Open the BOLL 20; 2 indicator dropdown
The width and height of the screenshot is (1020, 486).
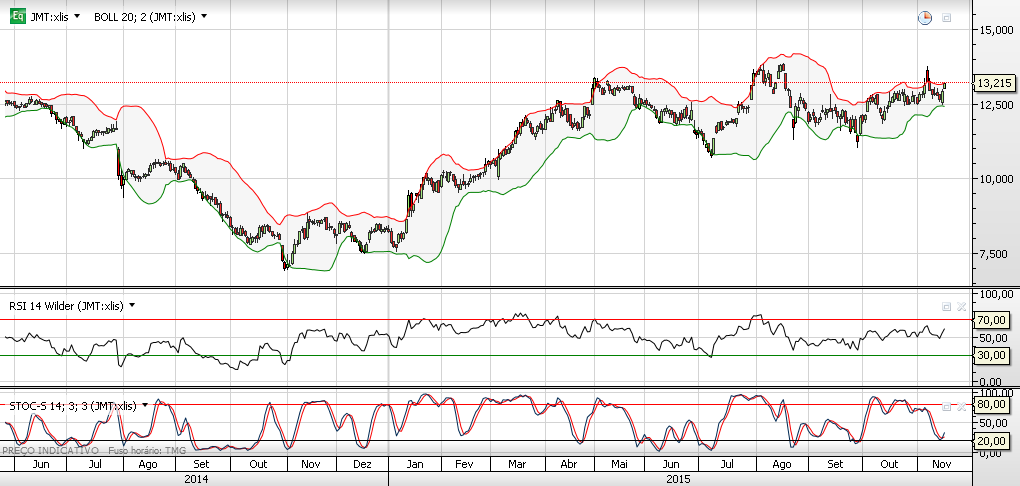(x=204, y=16)
